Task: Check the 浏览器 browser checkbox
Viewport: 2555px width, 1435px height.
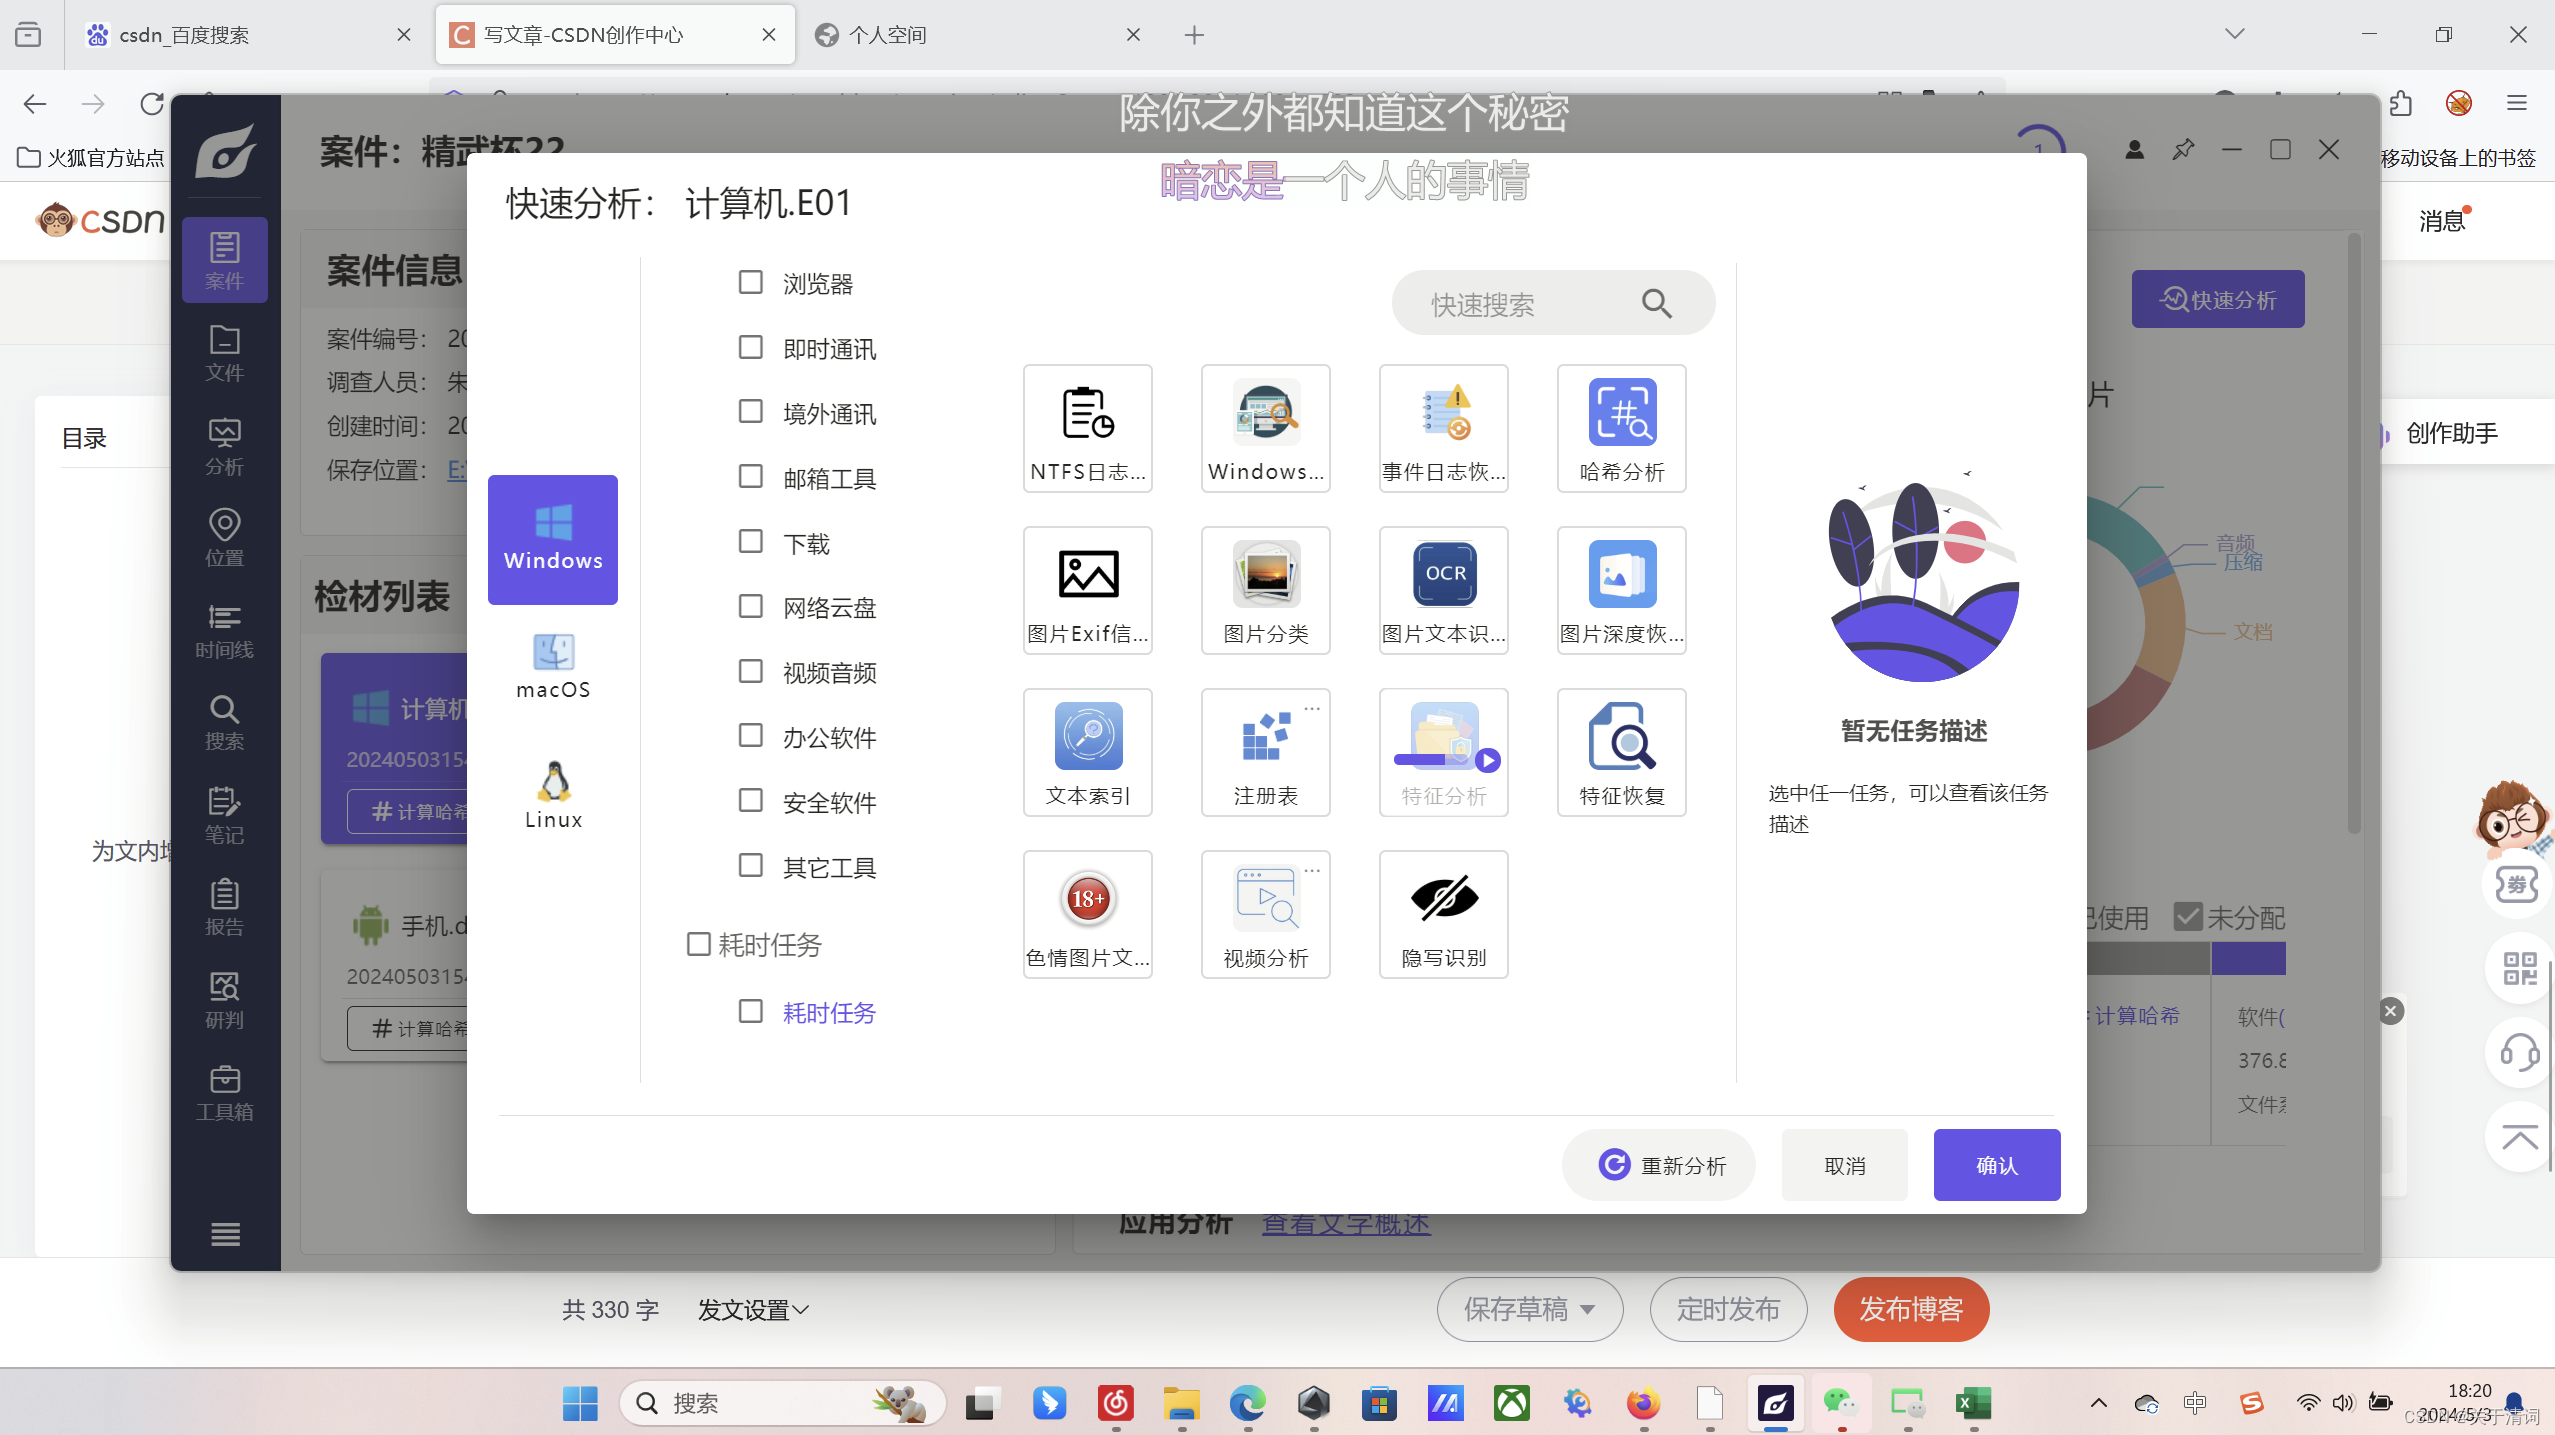Action: tap(750, 283)
